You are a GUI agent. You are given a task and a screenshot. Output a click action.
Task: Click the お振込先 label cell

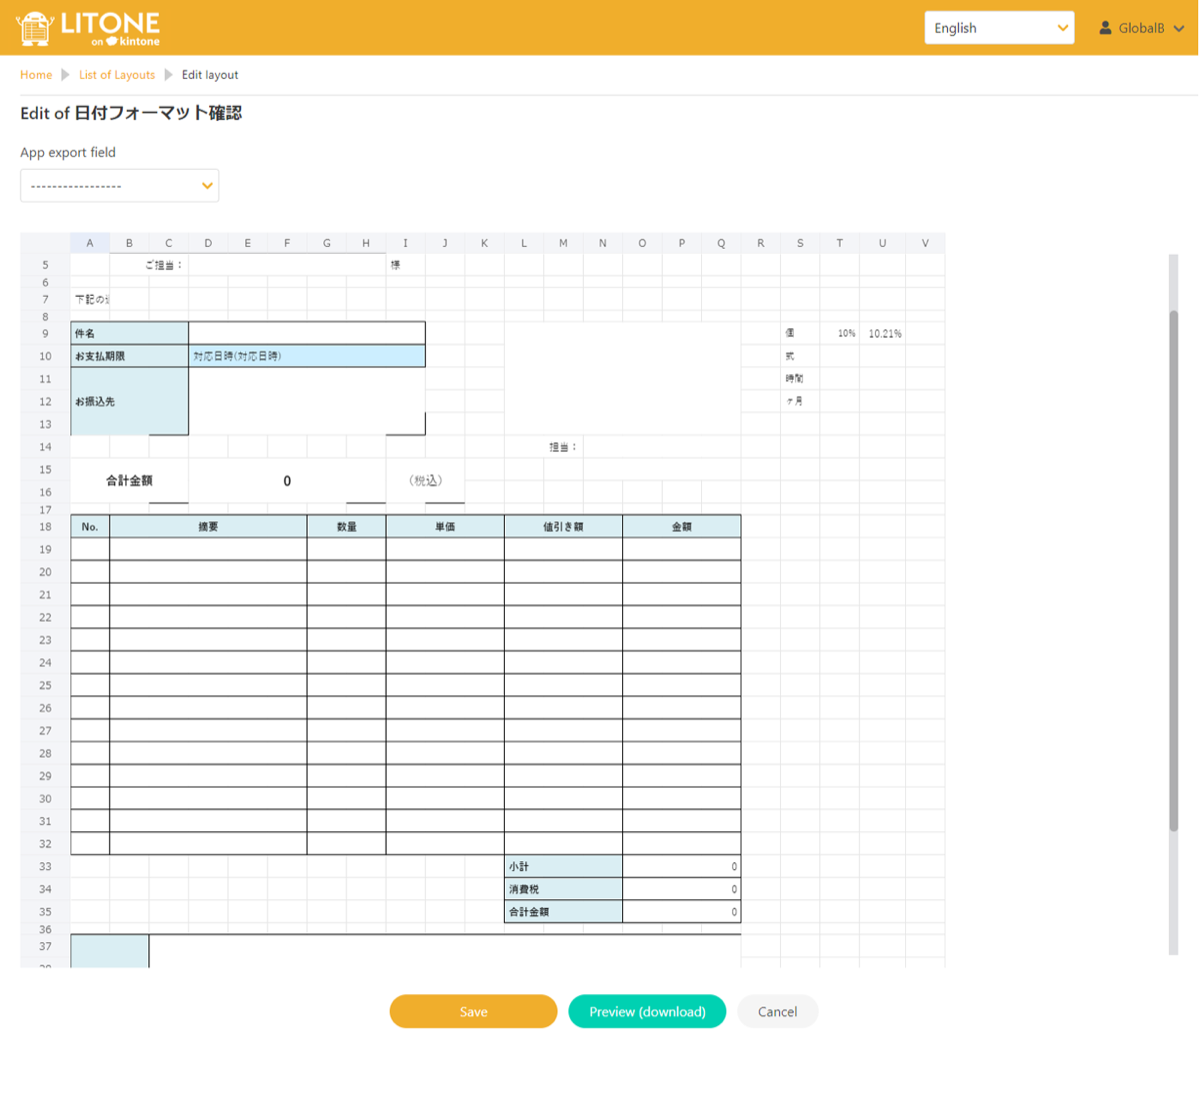click(x=129, y=401)
